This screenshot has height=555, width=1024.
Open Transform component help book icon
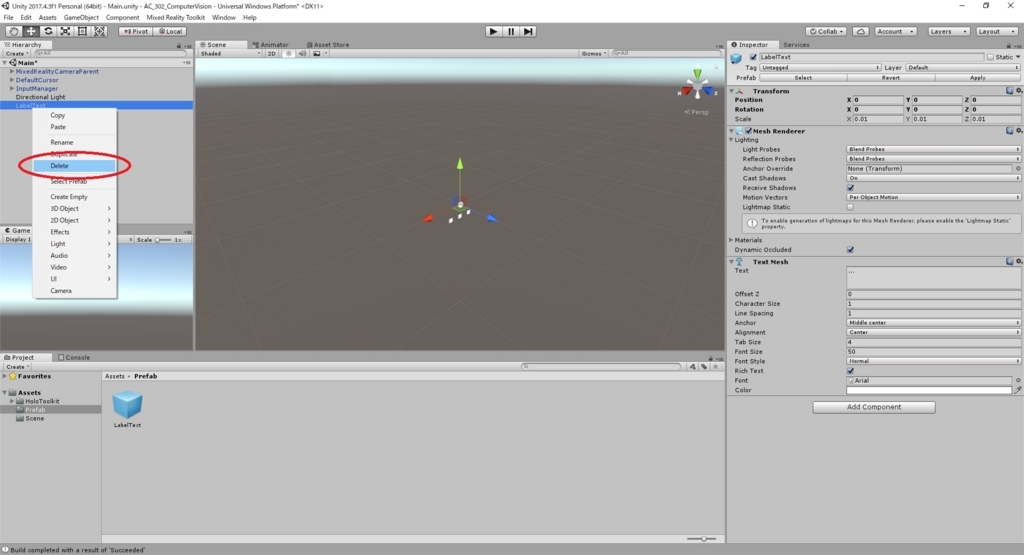(x=1010, y=91)
